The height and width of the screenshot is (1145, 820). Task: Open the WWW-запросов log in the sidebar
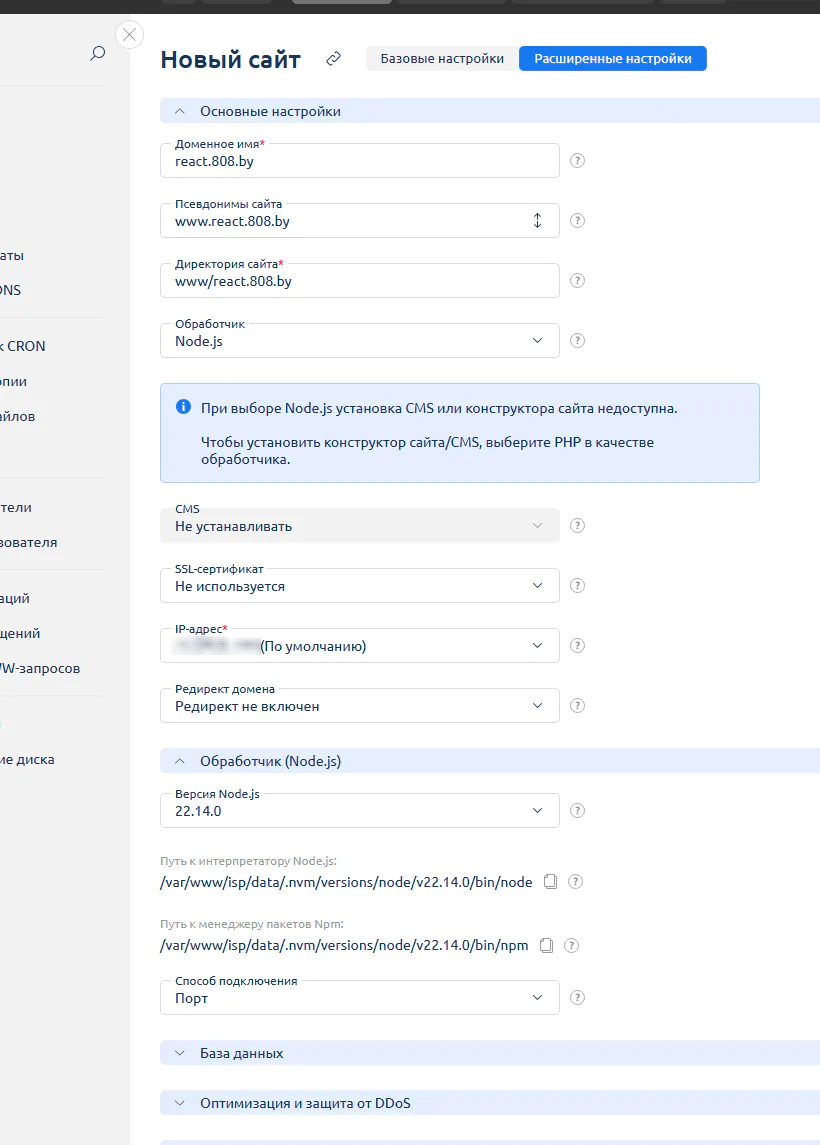click(40, 668)
